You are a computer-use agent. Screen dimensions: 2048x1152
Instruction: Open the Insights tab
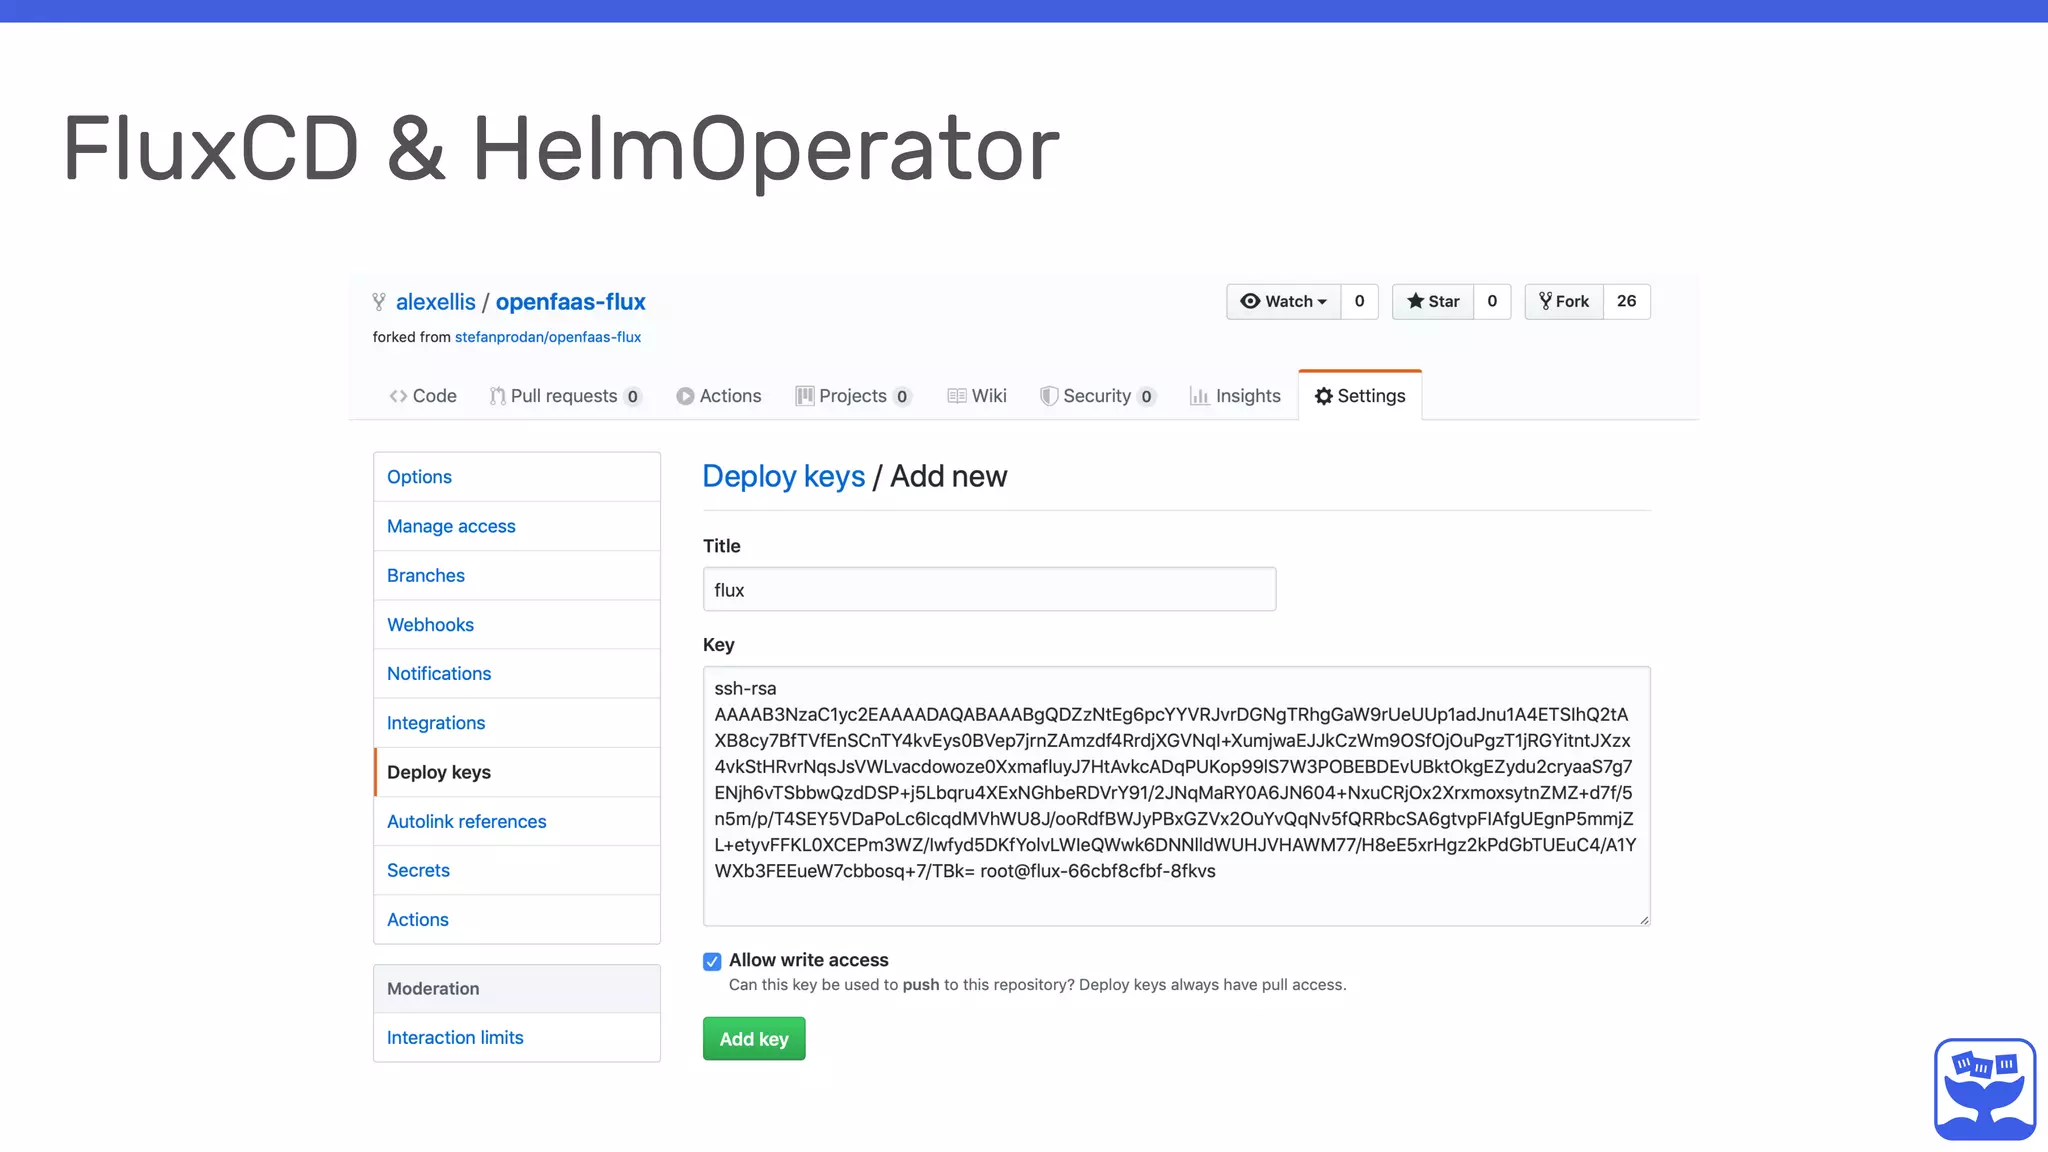point(1235,396)
